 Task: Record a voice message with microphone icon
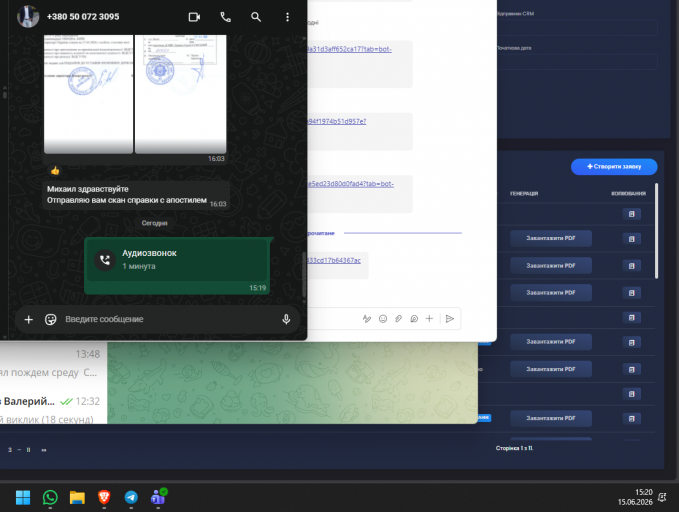(x=286, y=320)
